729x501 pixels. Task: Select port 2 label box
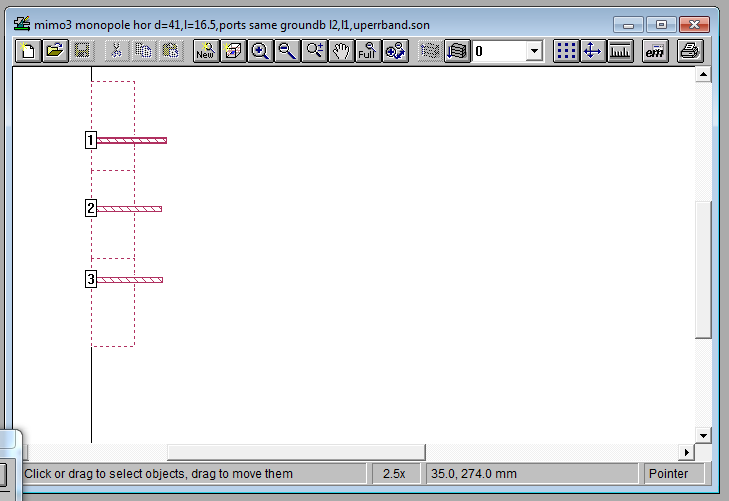pyautogui.click(x=91, y=208)
